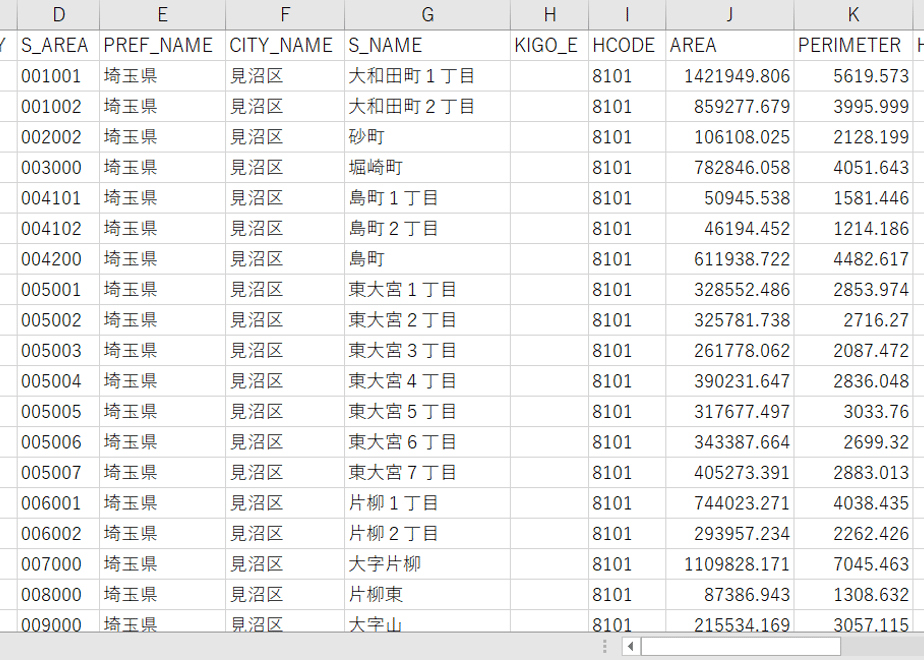Select AREA value 782846.058
924x660 pixels.
coord(730,167)
